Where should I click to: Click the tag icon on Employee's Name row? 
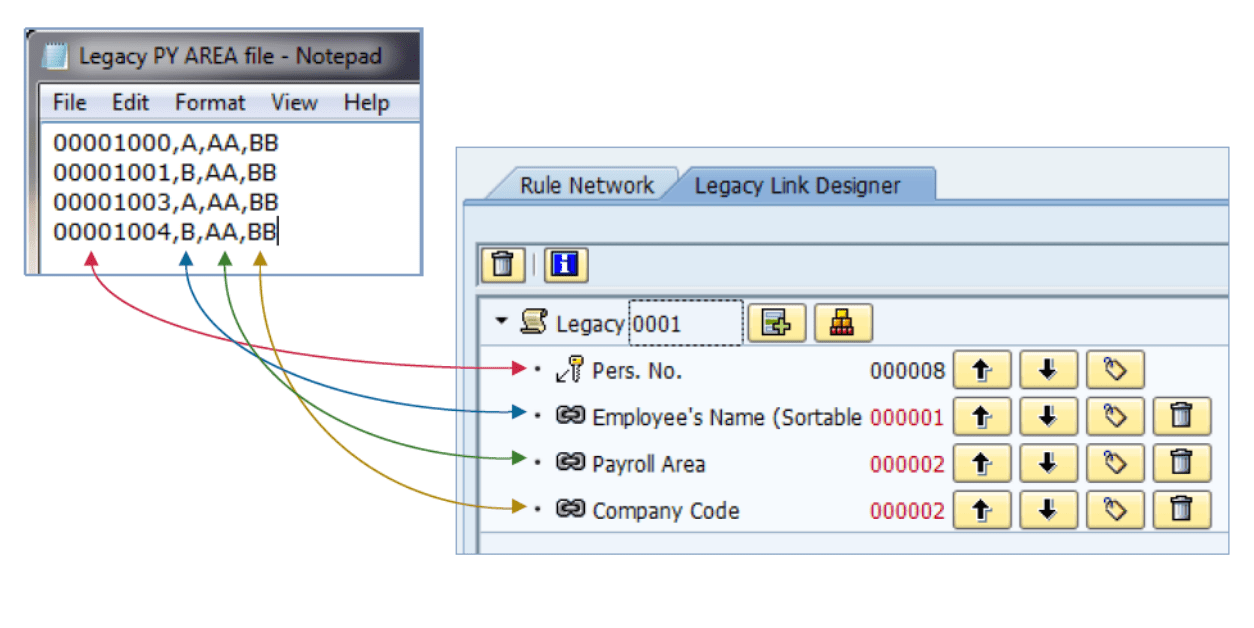[1115, 416]
